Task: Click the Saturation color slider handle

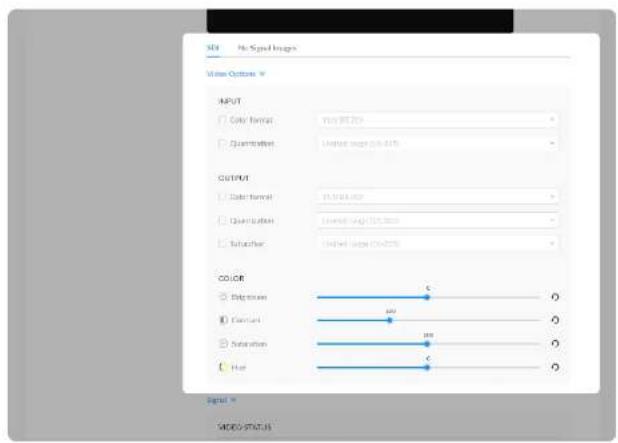Action: tap(427, 344)
